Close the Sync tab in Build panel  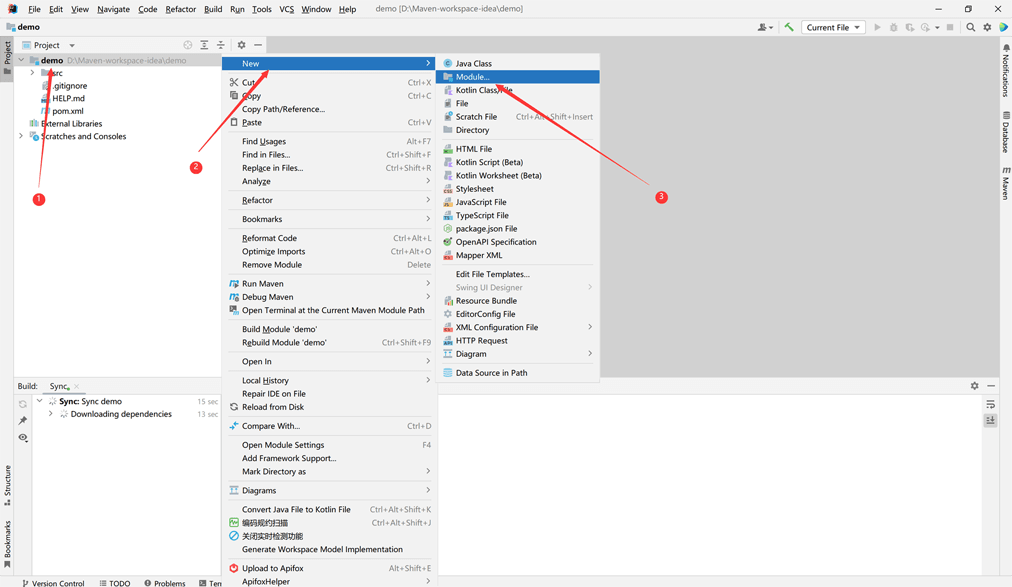pyautogui.click(x=76, y=386)
